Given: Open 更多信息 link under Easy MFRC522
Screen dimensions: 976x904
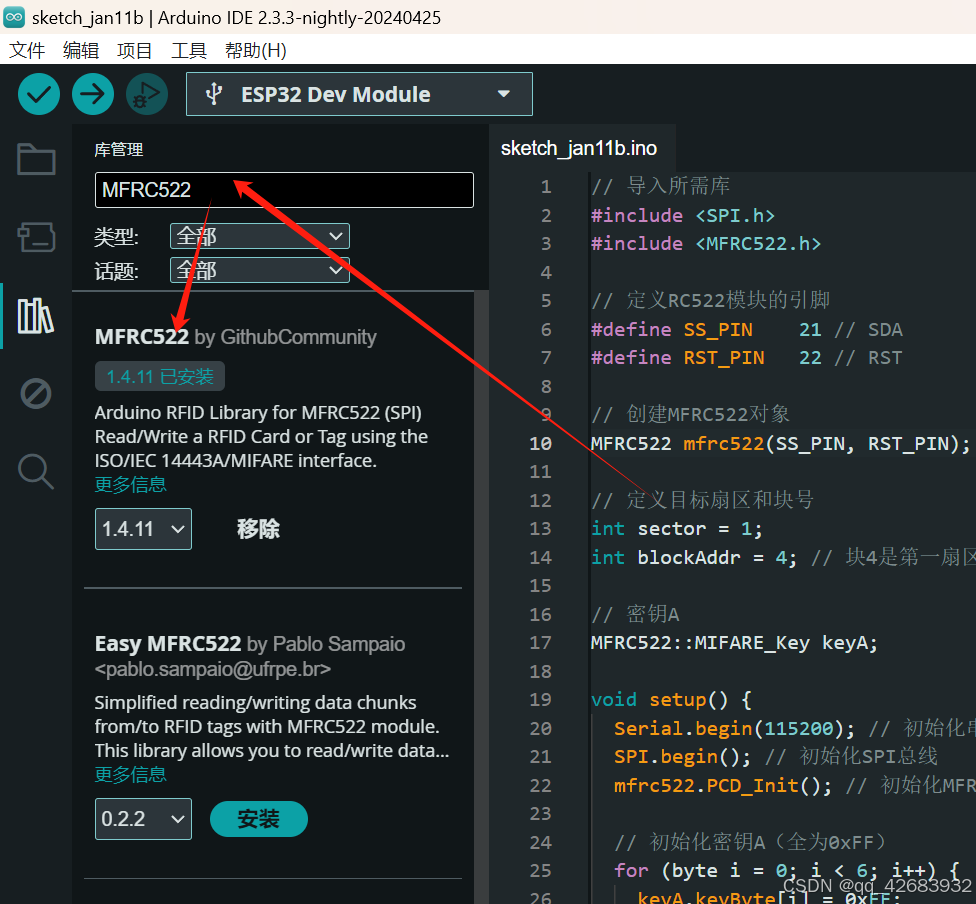Looking at the screenshot, I should click(x=131, y=775).
